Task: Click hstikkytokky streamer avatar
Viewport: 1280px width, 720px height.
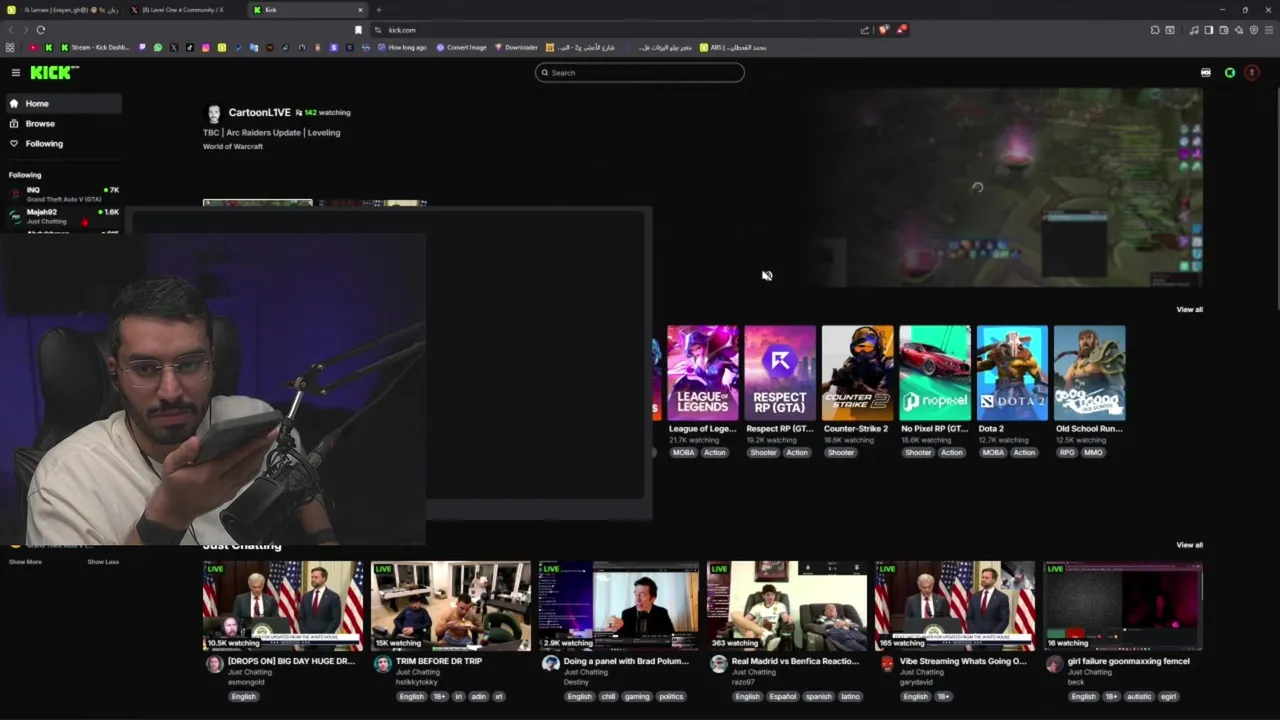Action: tap(382, 664)
